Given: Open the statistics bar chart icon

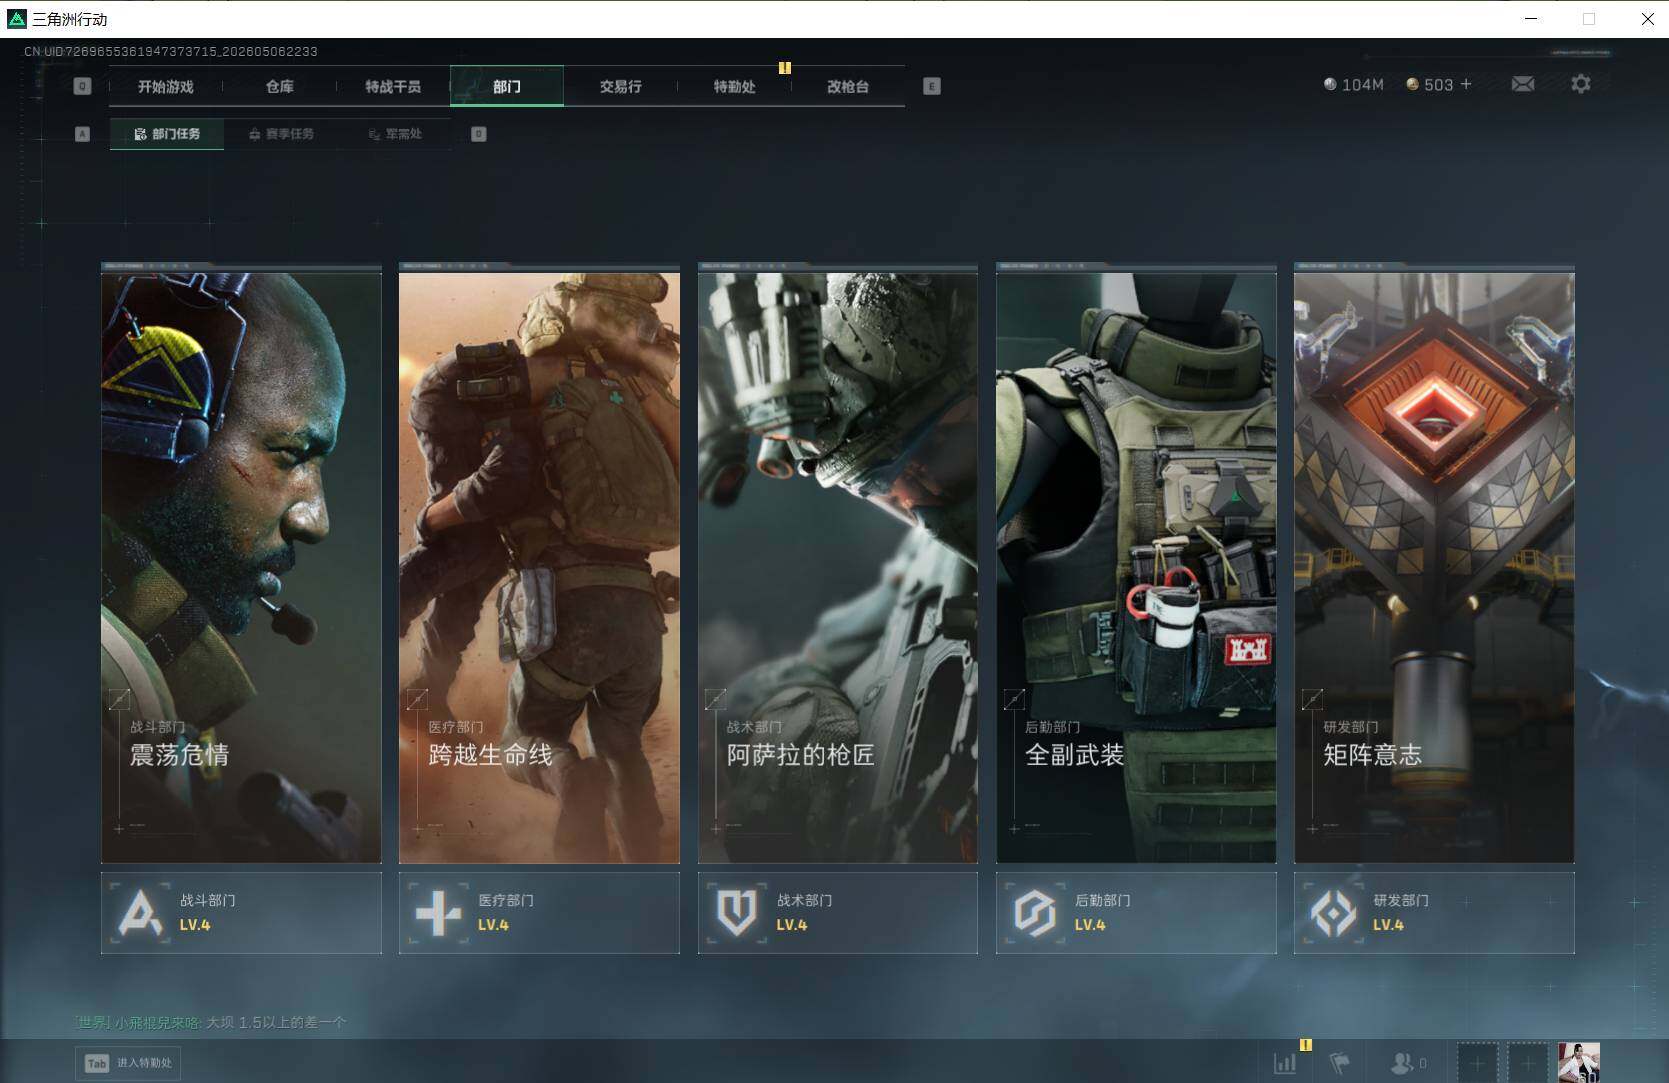Looking at the screenshot, I should 1285,1063.
